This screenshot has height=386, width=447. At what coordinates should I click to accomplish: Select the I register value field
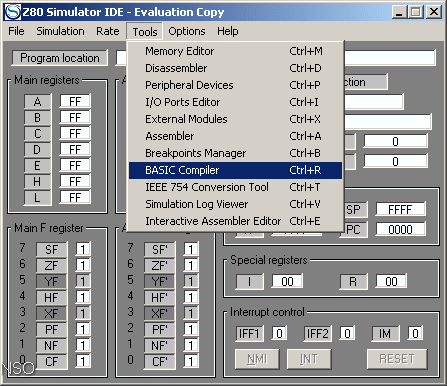[x=287, y=282]
